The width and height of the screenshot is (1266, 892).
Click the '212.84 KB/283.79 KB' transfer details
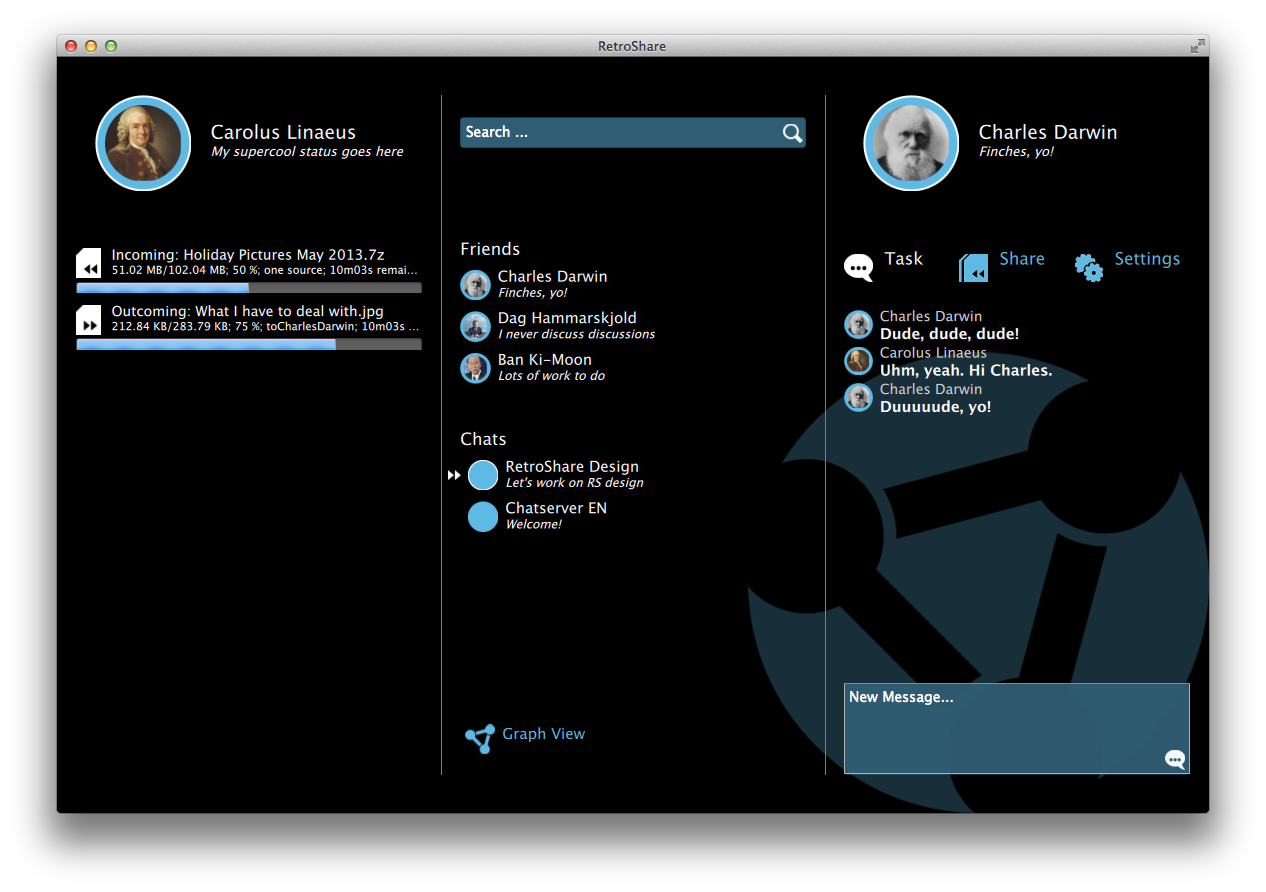coord(265,326)
